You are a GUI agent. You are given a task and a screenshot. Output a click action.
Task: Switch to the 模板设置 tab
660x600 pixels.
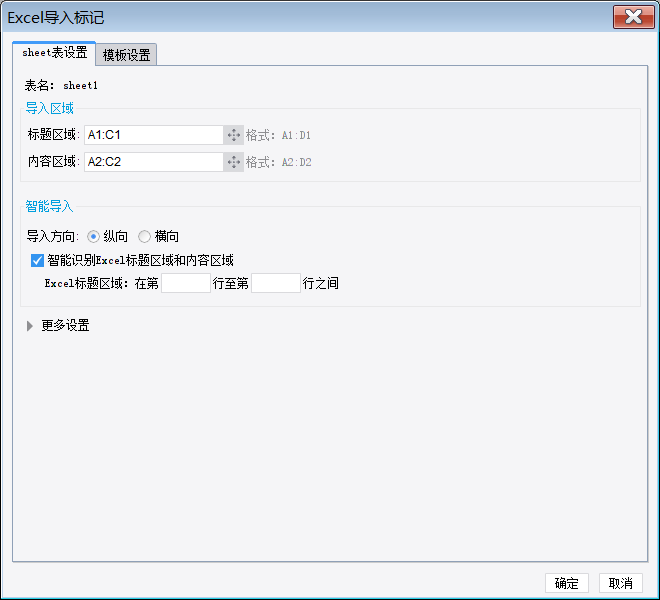[126, 55]
